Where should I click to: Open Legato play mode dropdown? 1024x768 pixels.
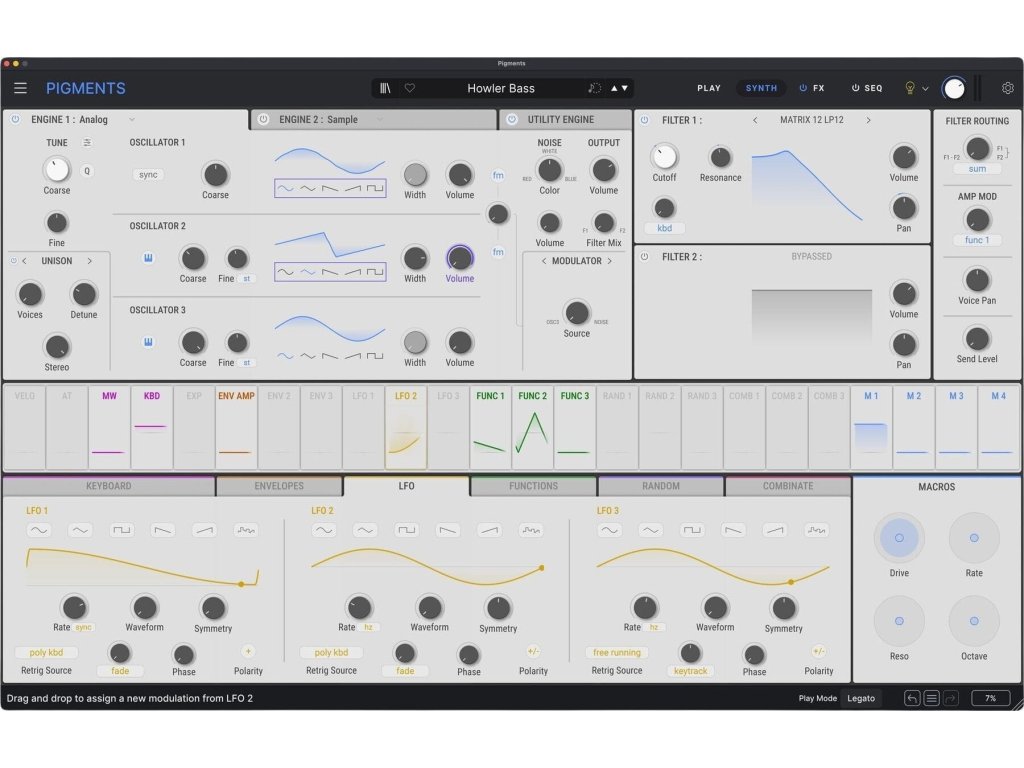coord(860,698)
